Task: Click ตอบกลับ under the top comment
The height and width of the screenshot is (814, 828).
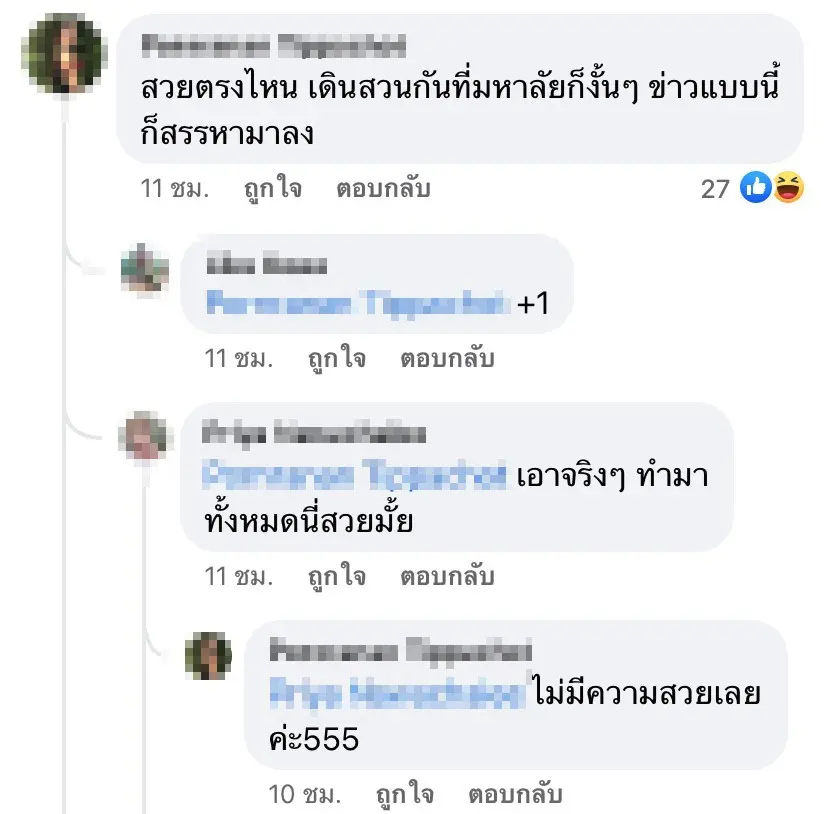Action: pyautogui.click(x=383, y=189)
